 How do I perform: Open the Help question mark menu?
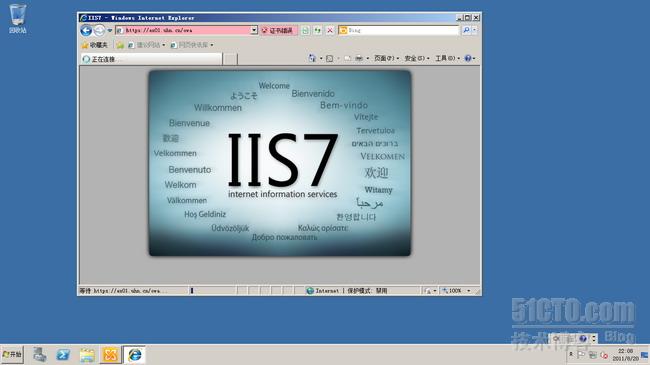470,58
